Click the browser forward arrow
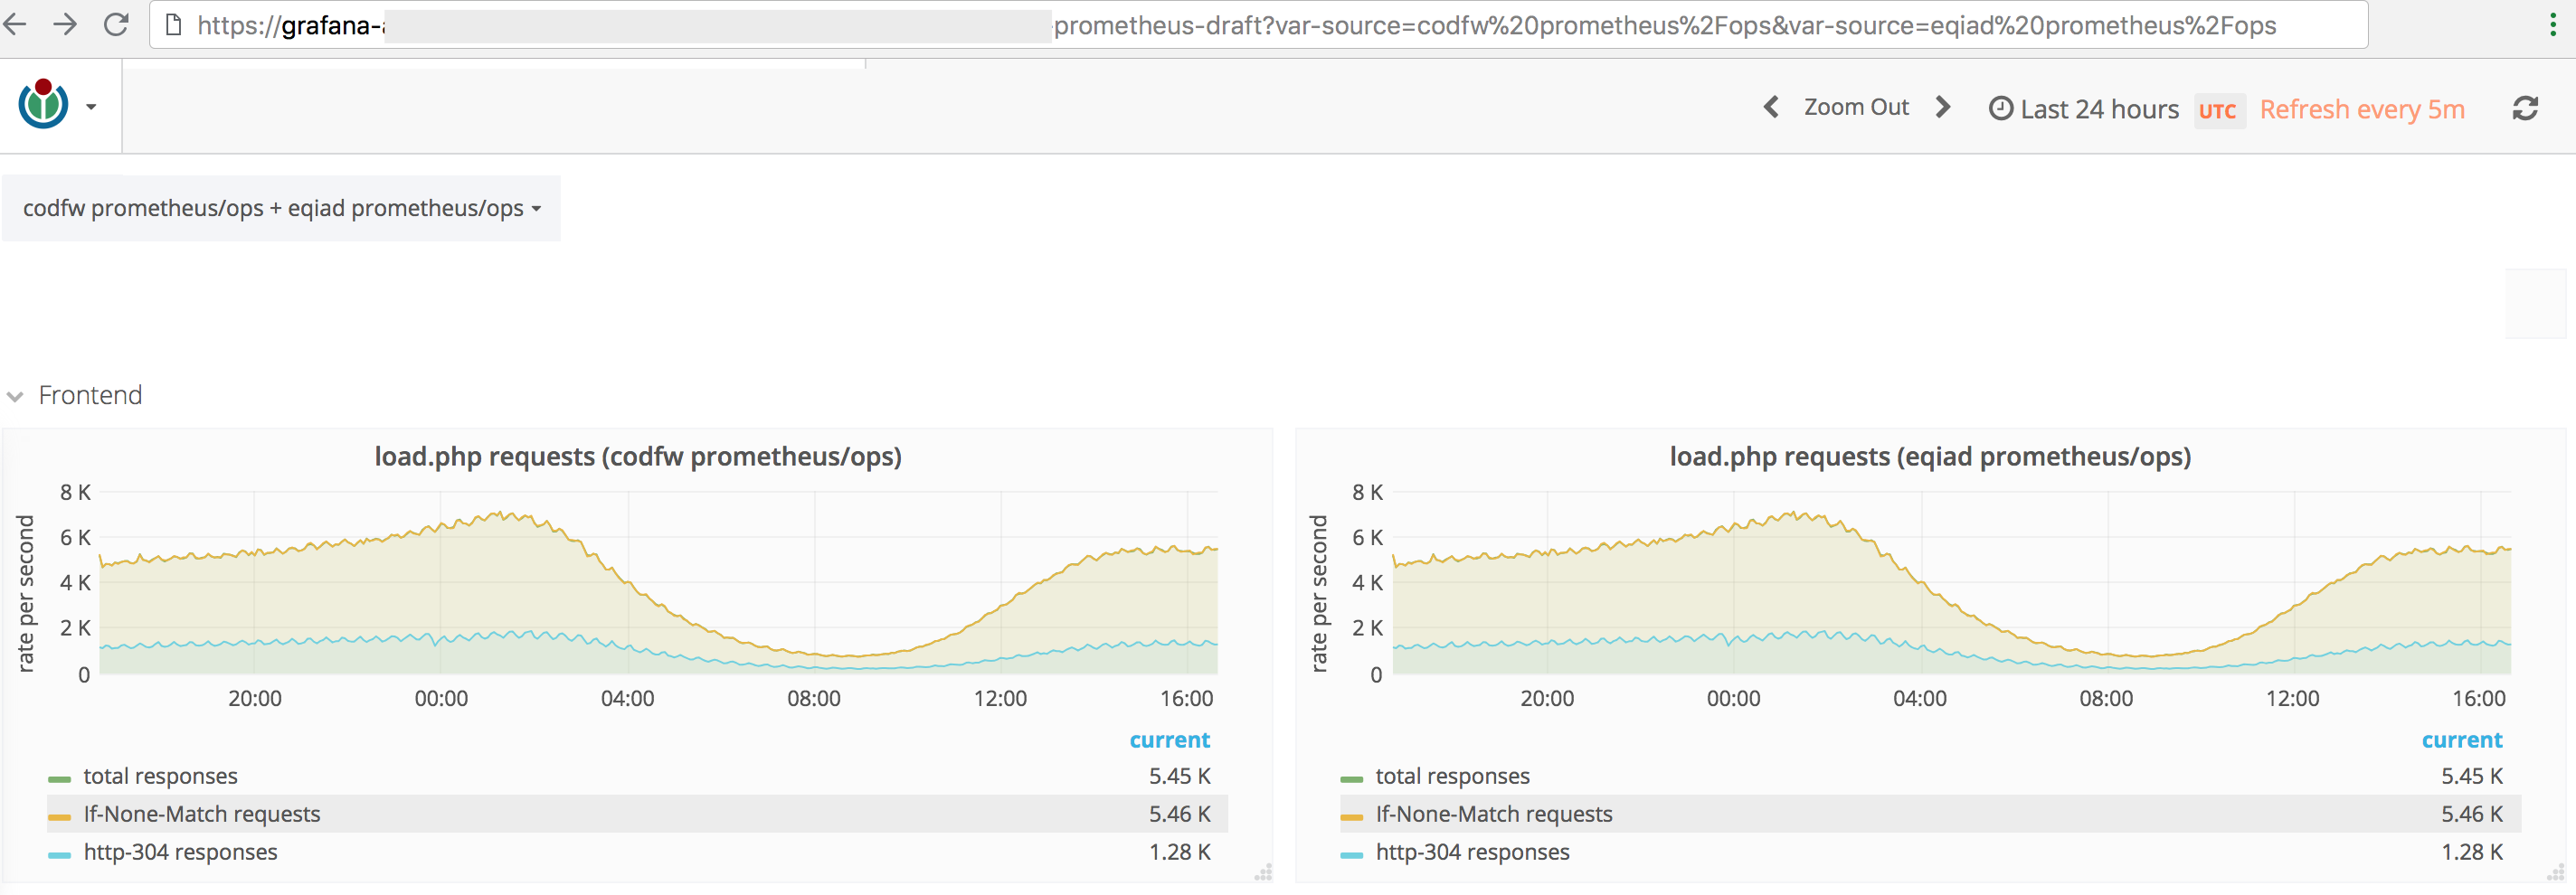Screen dimensions: 2576x895 (67, 25)
